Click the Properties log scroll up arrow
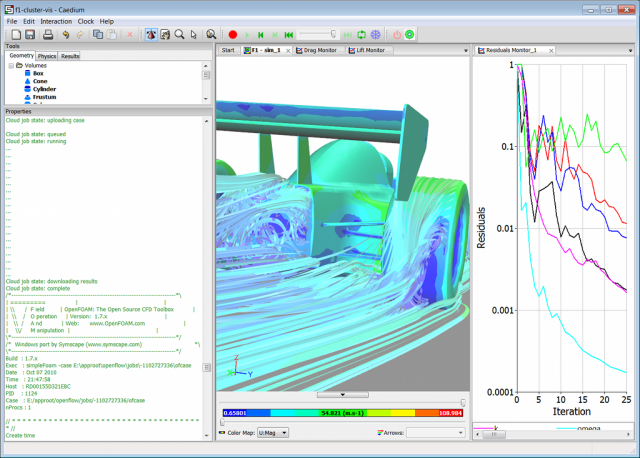Image resolution: width=640 pixels, height=458 pixels. (207, 121)
